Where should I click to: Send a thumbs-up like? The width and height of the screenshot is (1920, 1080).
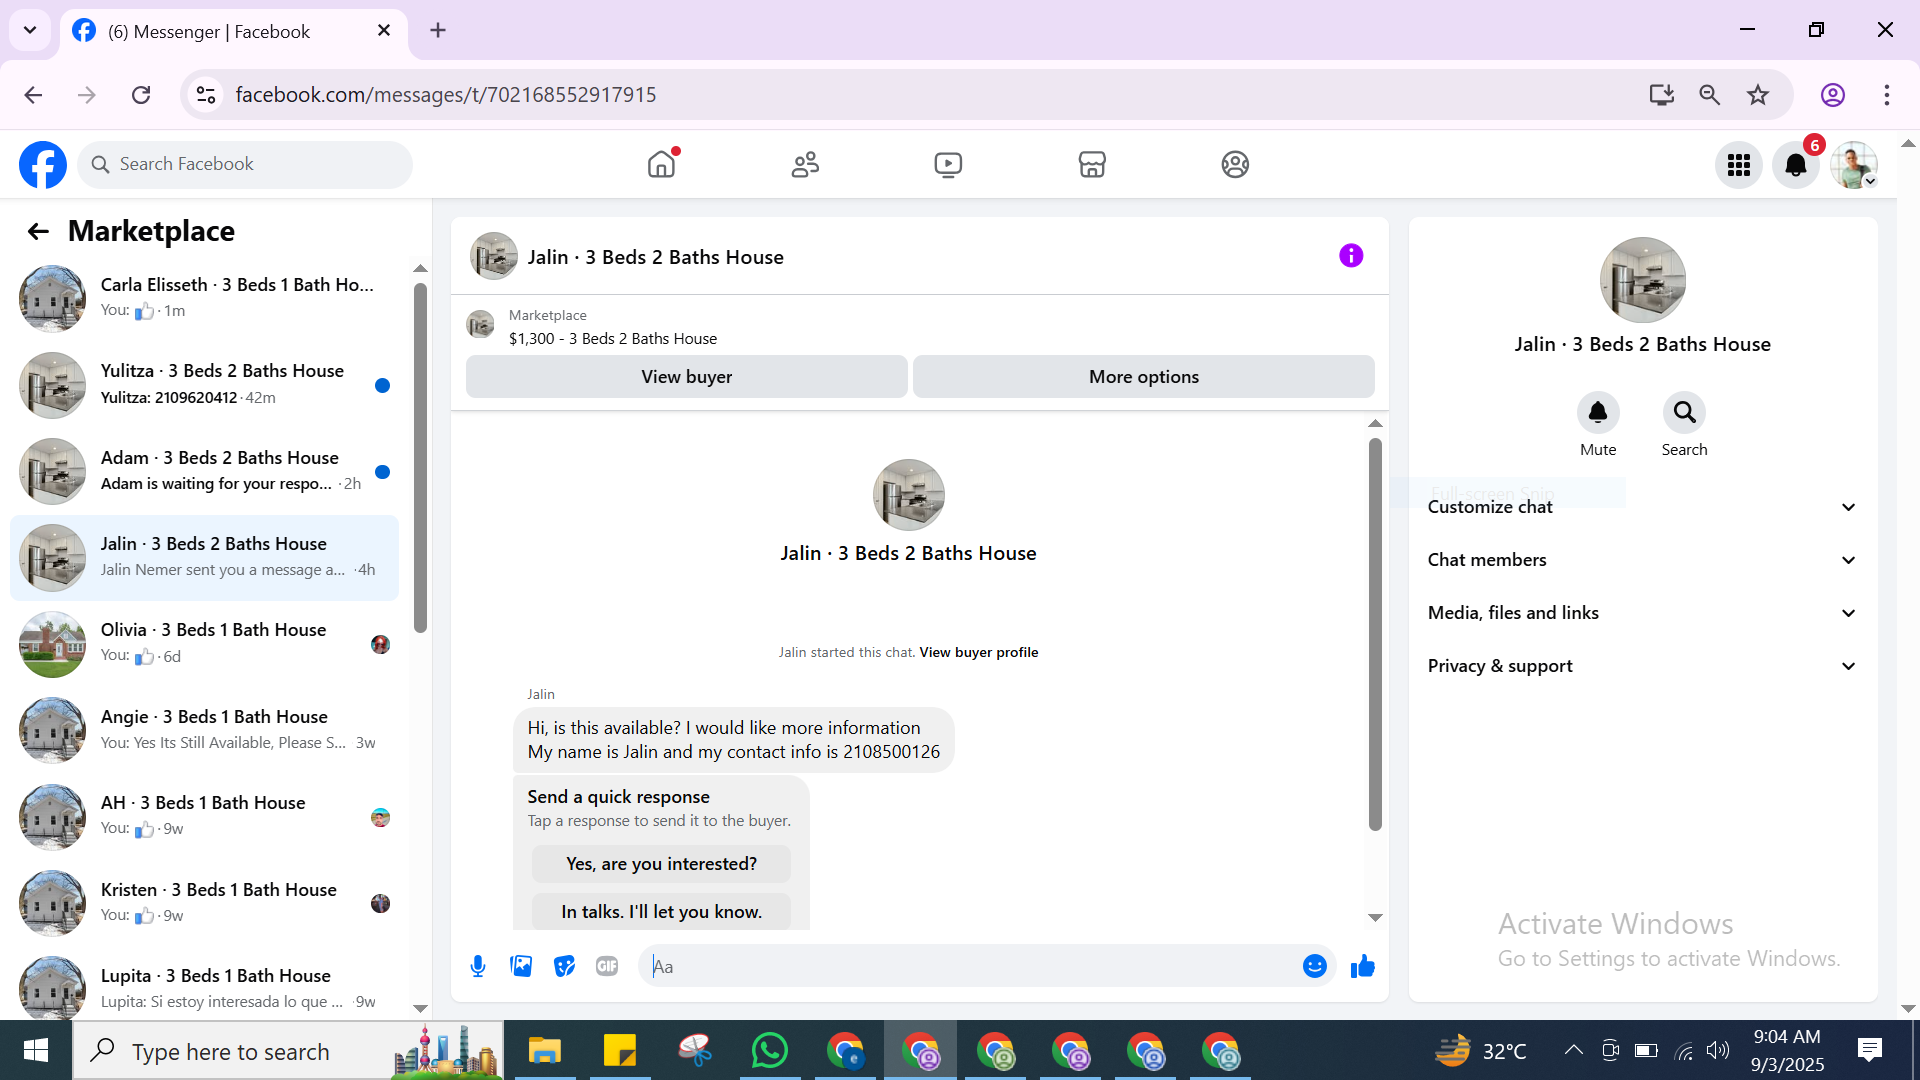point(1362,966)
